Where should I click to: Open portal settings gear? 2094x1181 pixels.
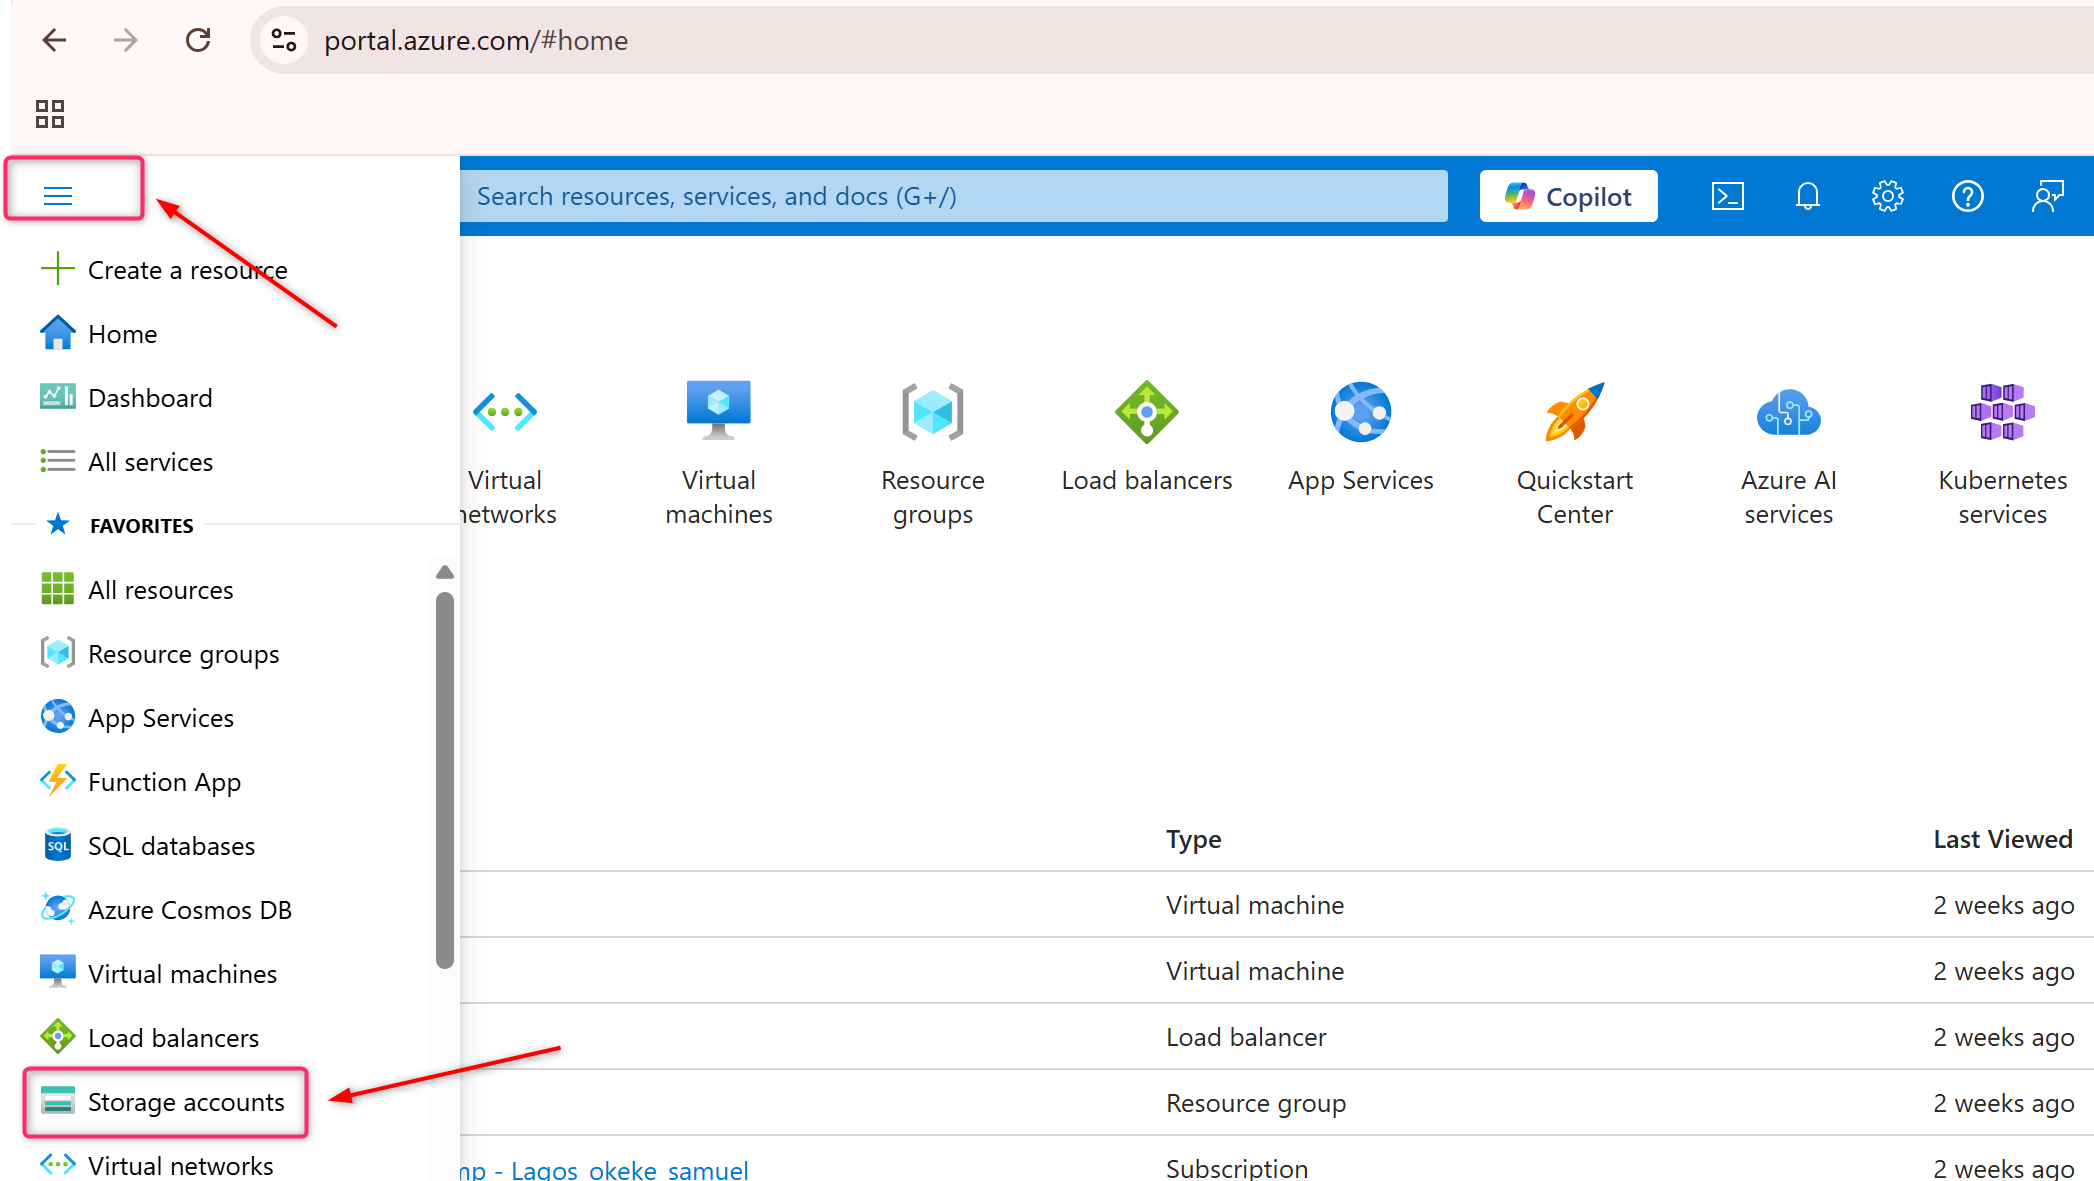tap(1887, 196)
